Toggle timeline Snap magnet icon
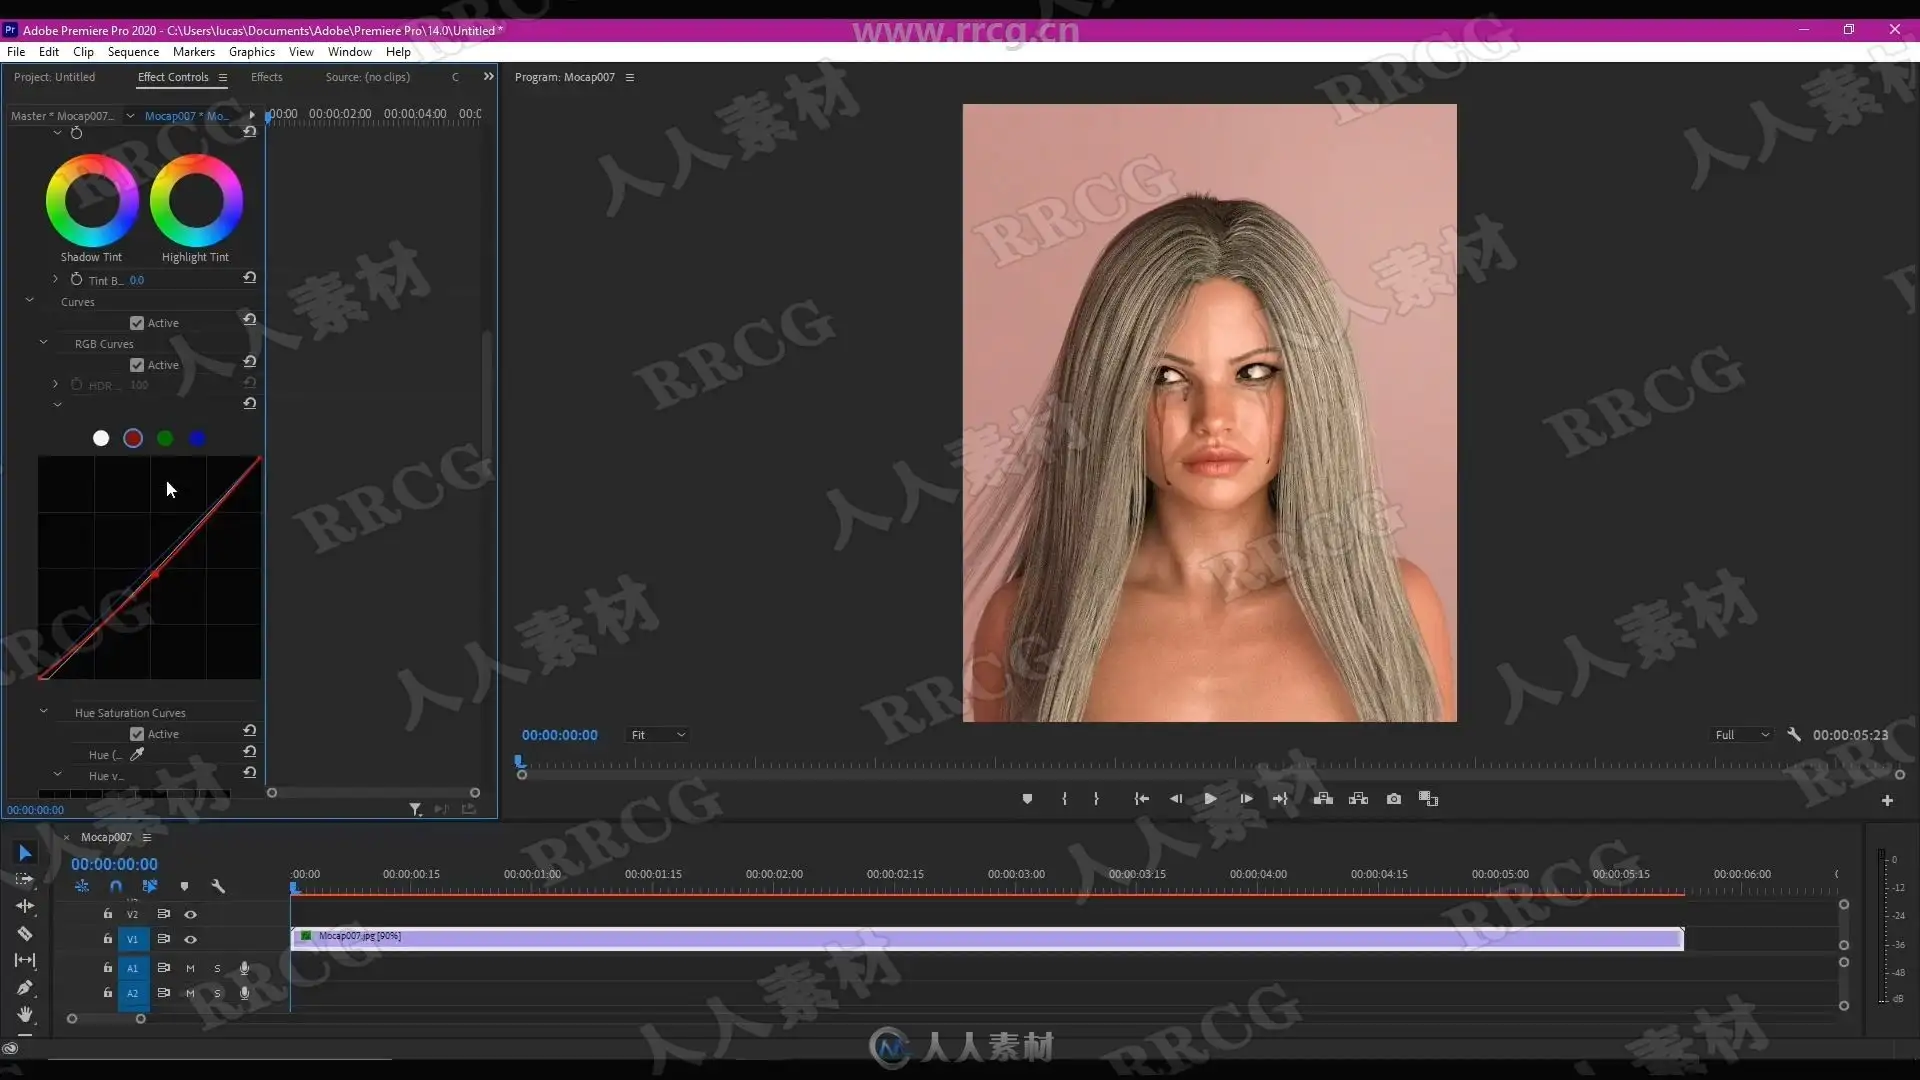 (x=116, y=886)
